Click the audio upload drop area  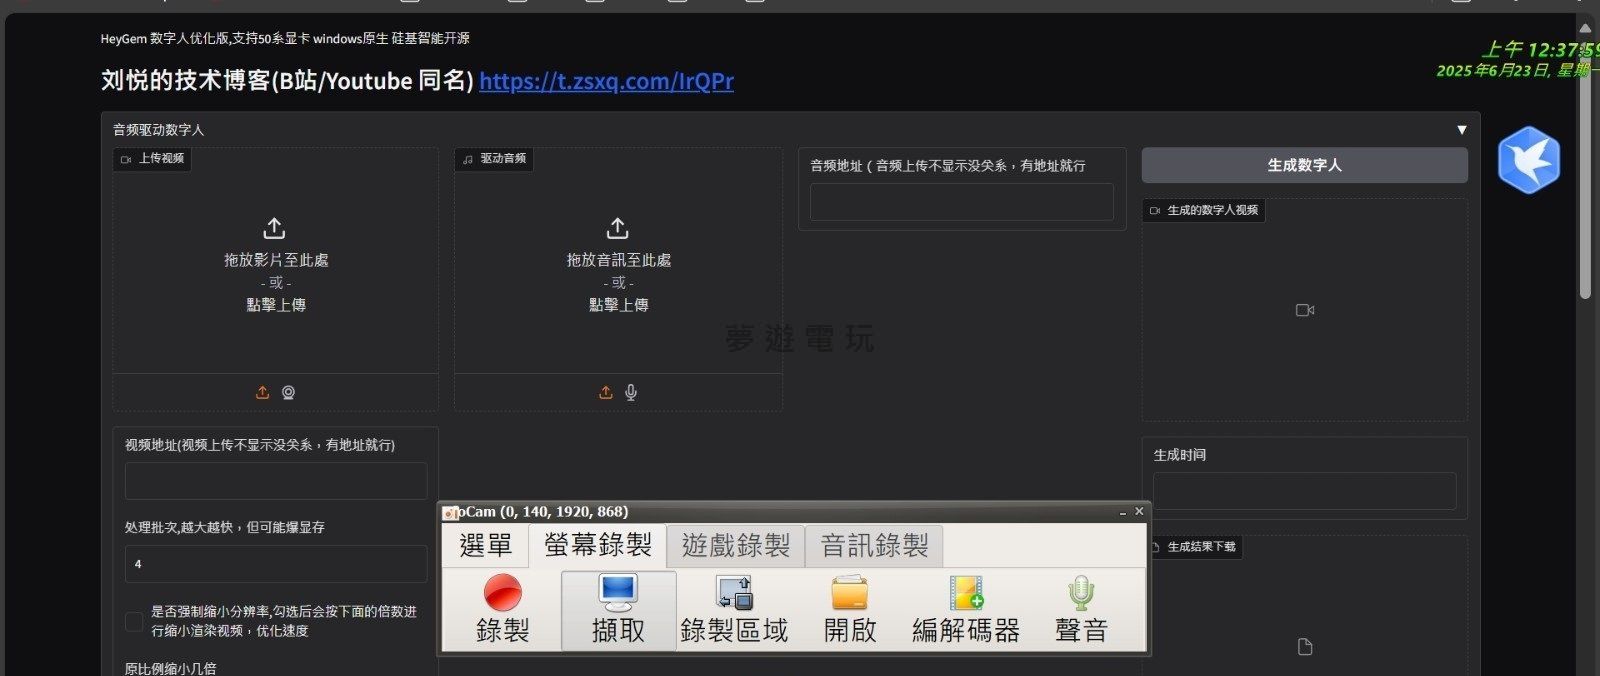pyautogui.click(x=618, y=261)
